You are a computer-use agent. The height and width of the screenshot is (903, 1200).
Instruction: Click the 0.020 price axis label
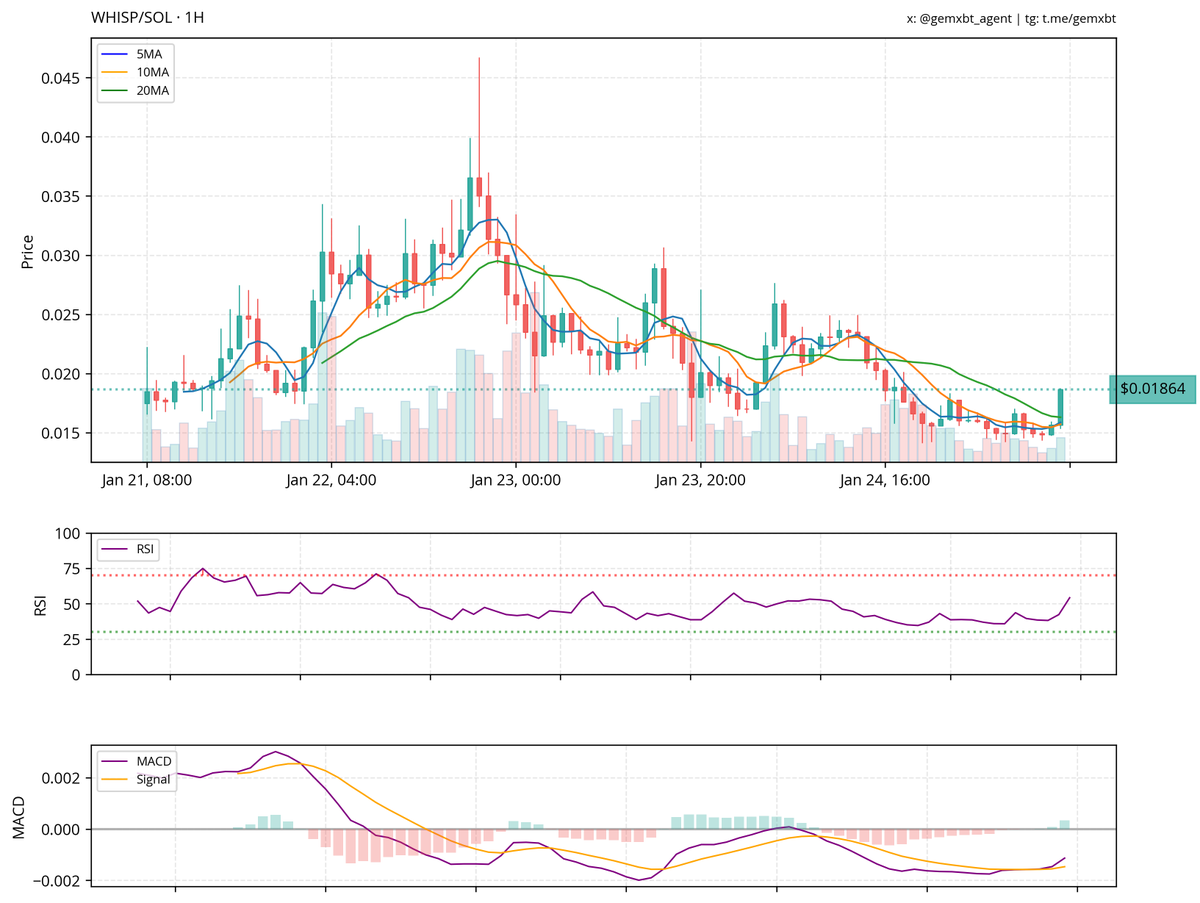click(62, 374)
